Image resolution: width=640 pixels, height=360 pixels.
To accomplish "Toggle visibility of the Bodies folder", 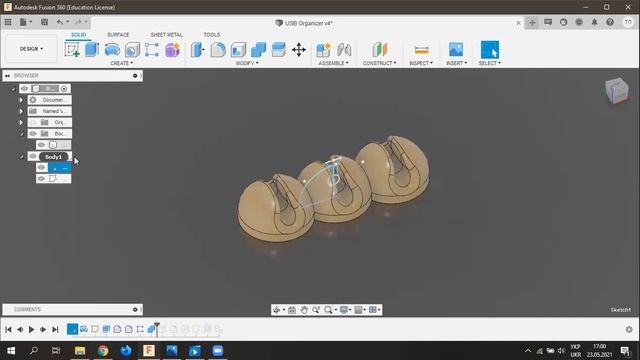I will (33, 133).
